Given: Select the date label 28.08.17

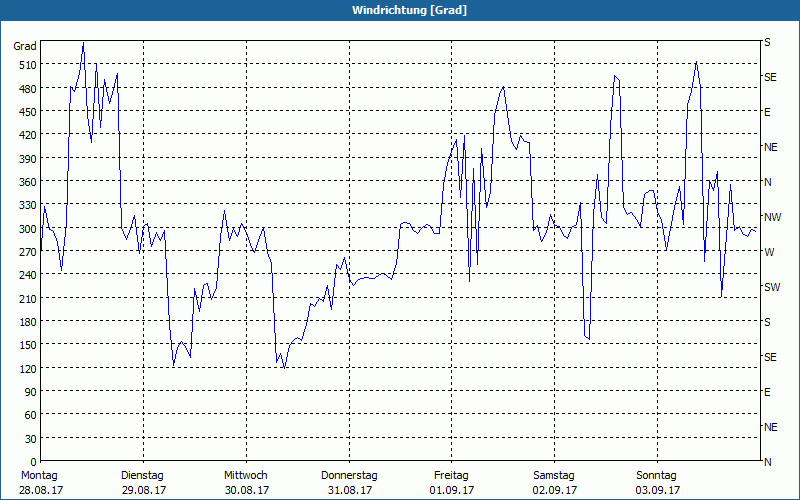Looking at the screenshot, I should 41,490.
